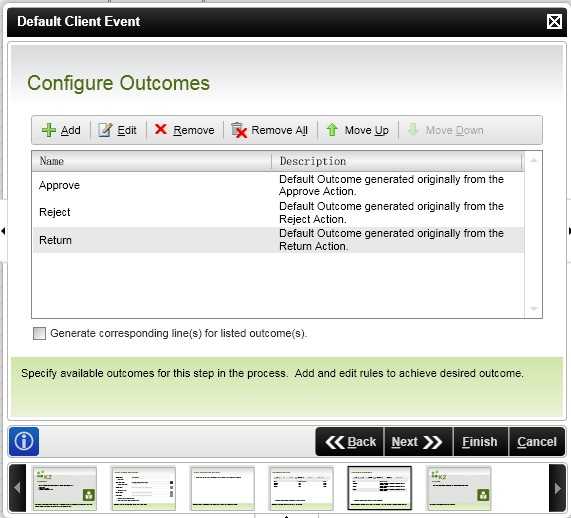Click the Add label in the toolbar

click(x=71, y=130)
